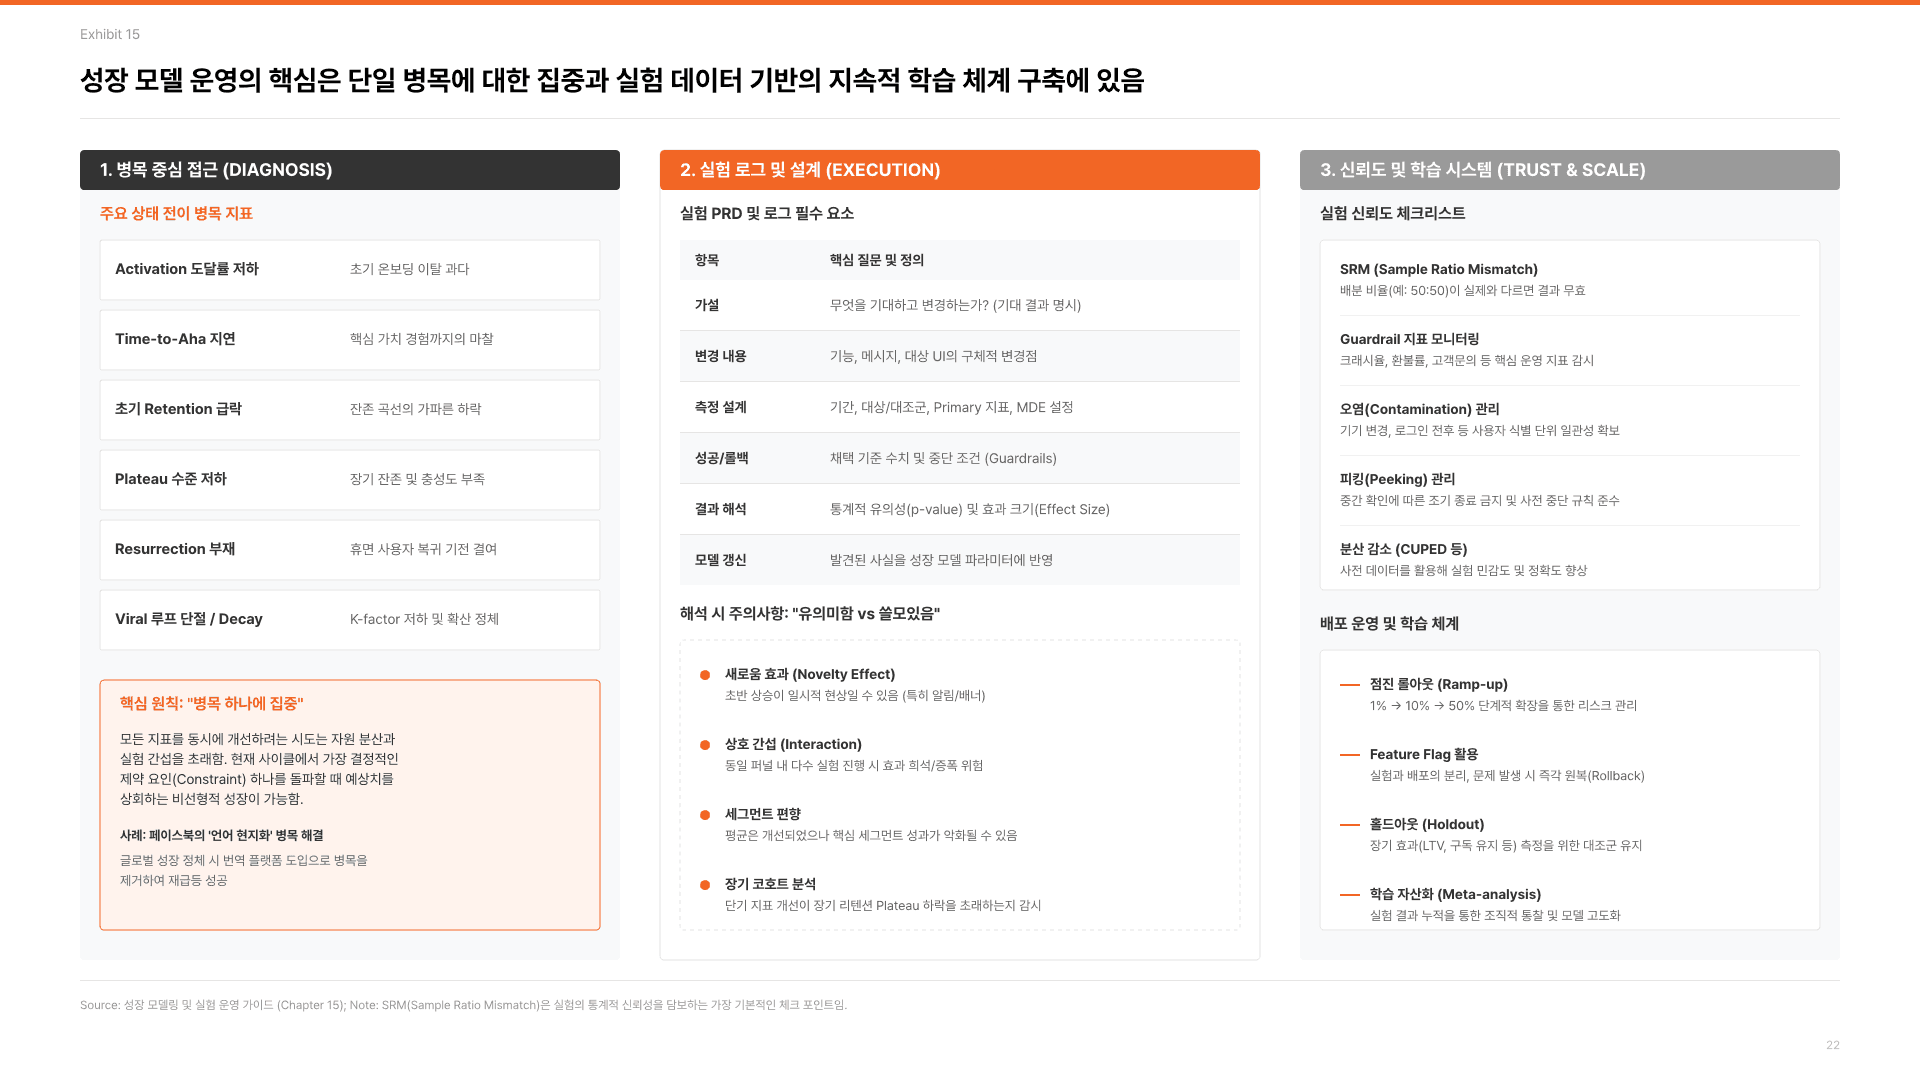Viewport: 1920px width, 1080px height.
Task: Select the 'Resurrection 부재' card
Action: (350, 550)
